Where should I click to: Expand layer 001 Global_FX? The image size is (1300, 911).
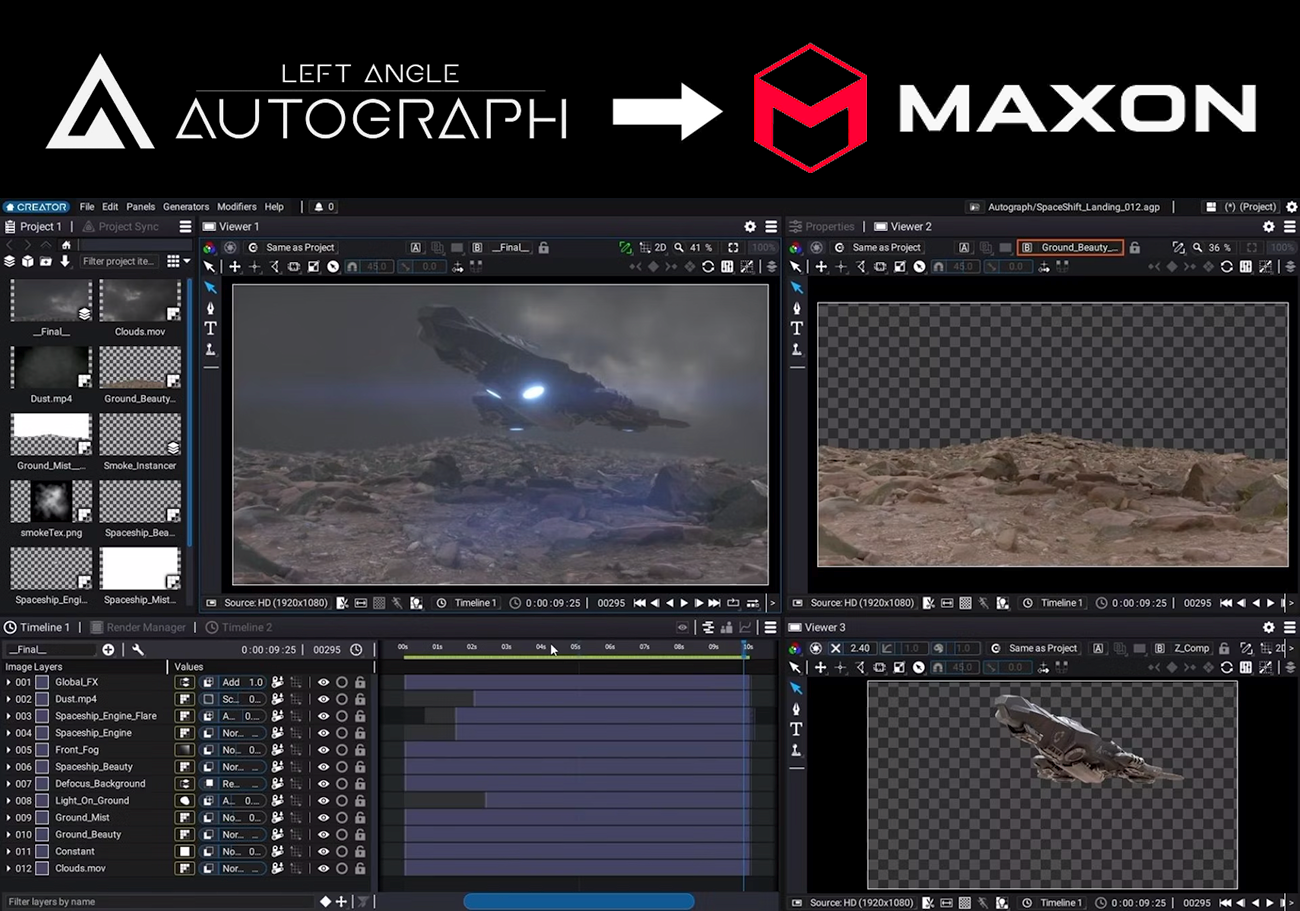[8, 683]
